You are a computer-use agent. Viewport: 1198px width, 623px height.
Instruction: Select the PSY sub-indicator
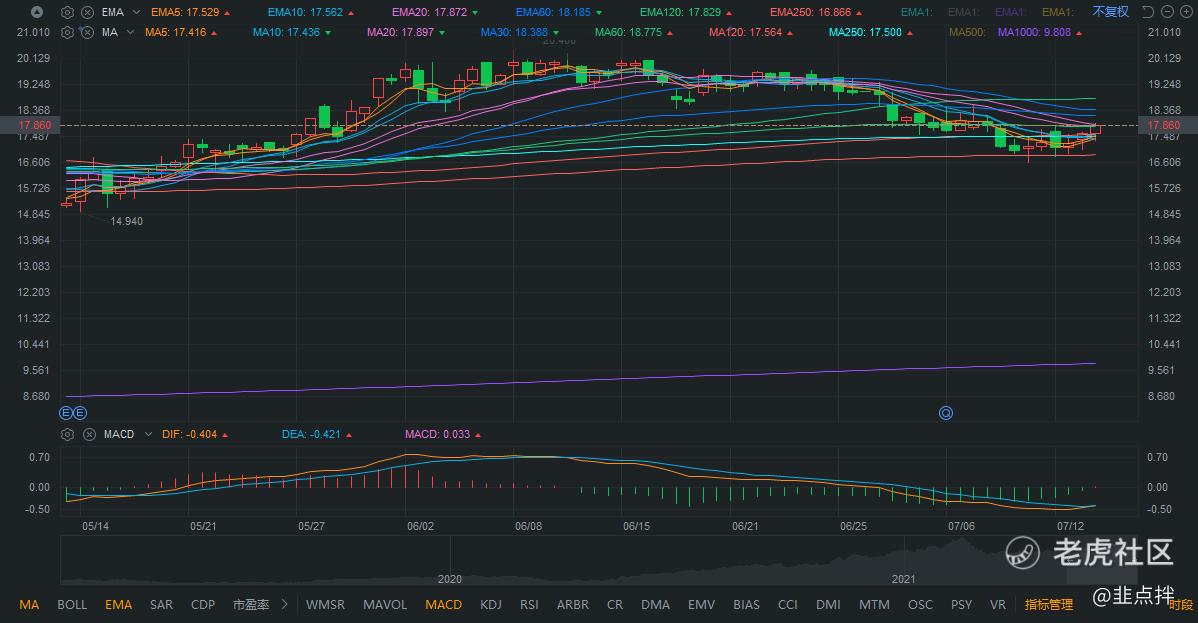961,605
